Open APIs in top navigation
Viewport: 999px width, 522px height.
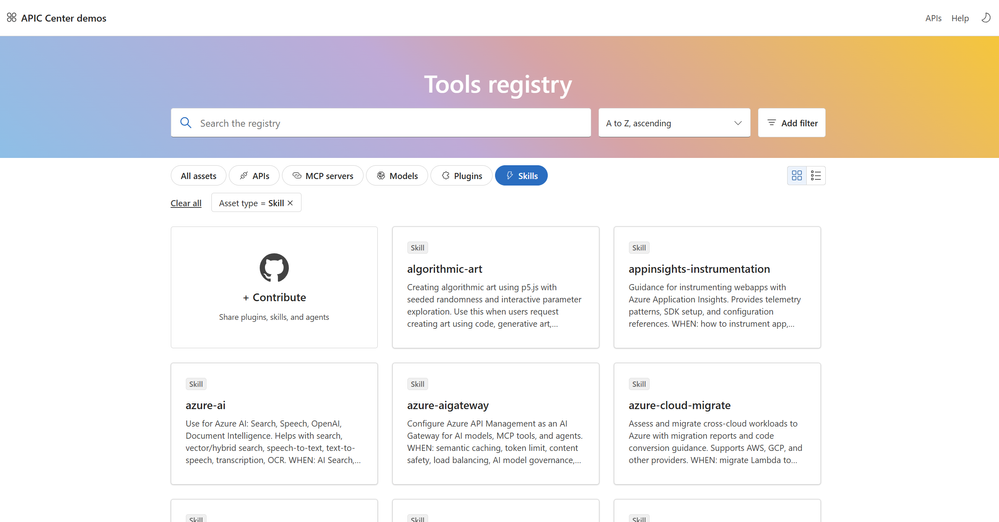click(933, 18)
